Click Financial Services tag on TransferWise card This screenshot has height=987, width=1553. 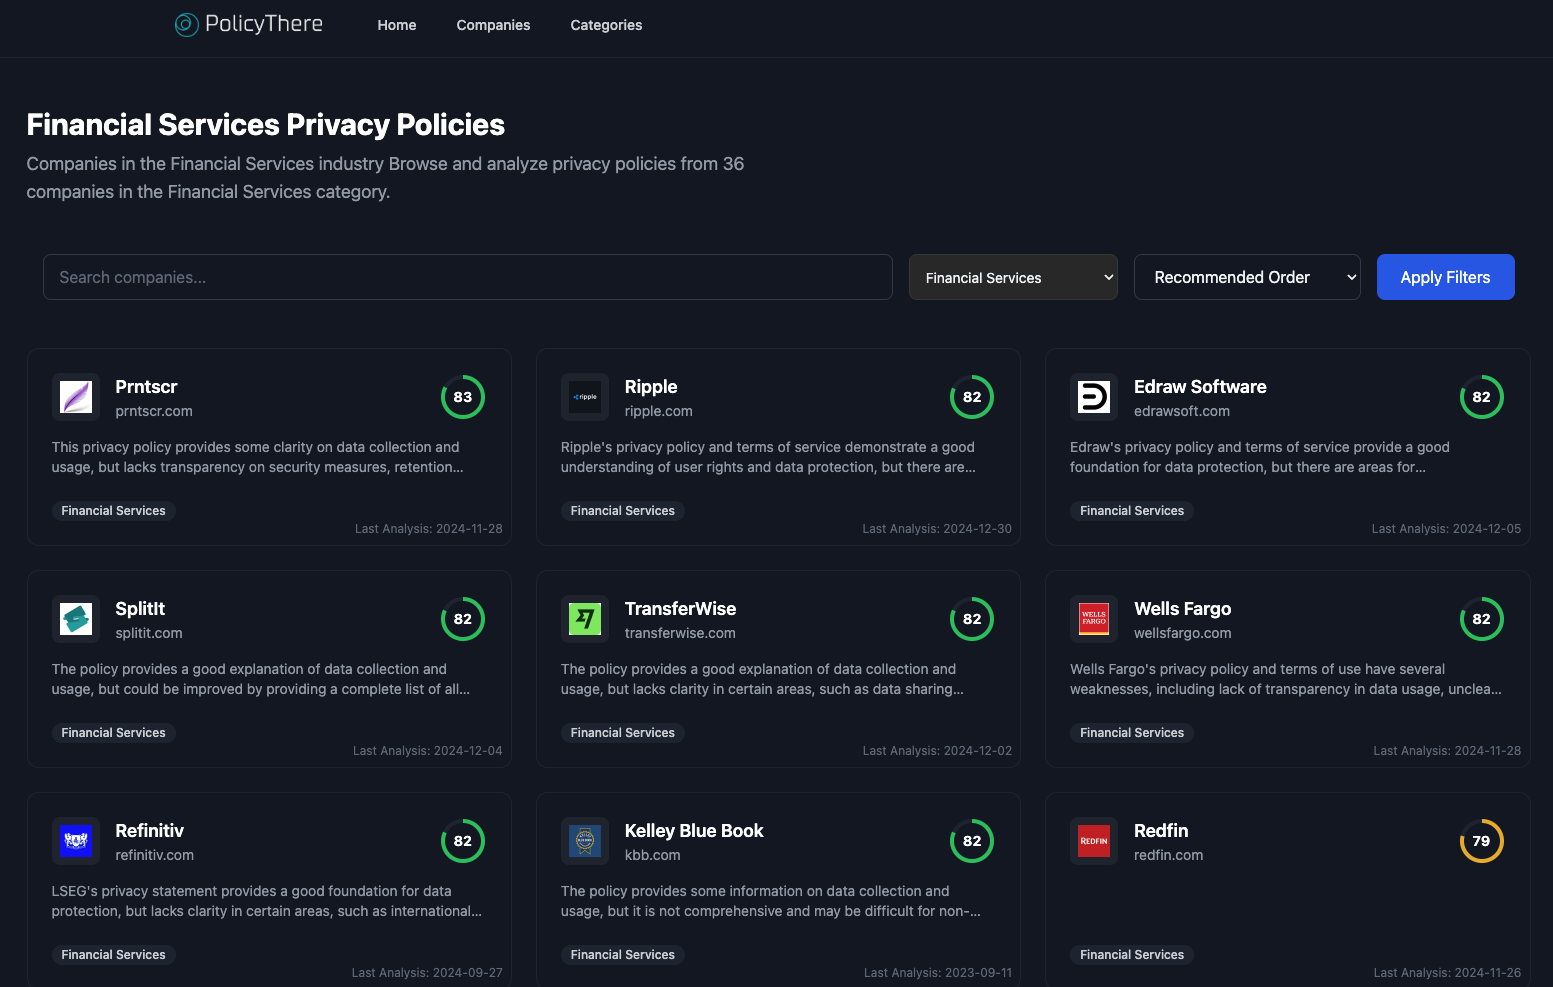point(623,733)
